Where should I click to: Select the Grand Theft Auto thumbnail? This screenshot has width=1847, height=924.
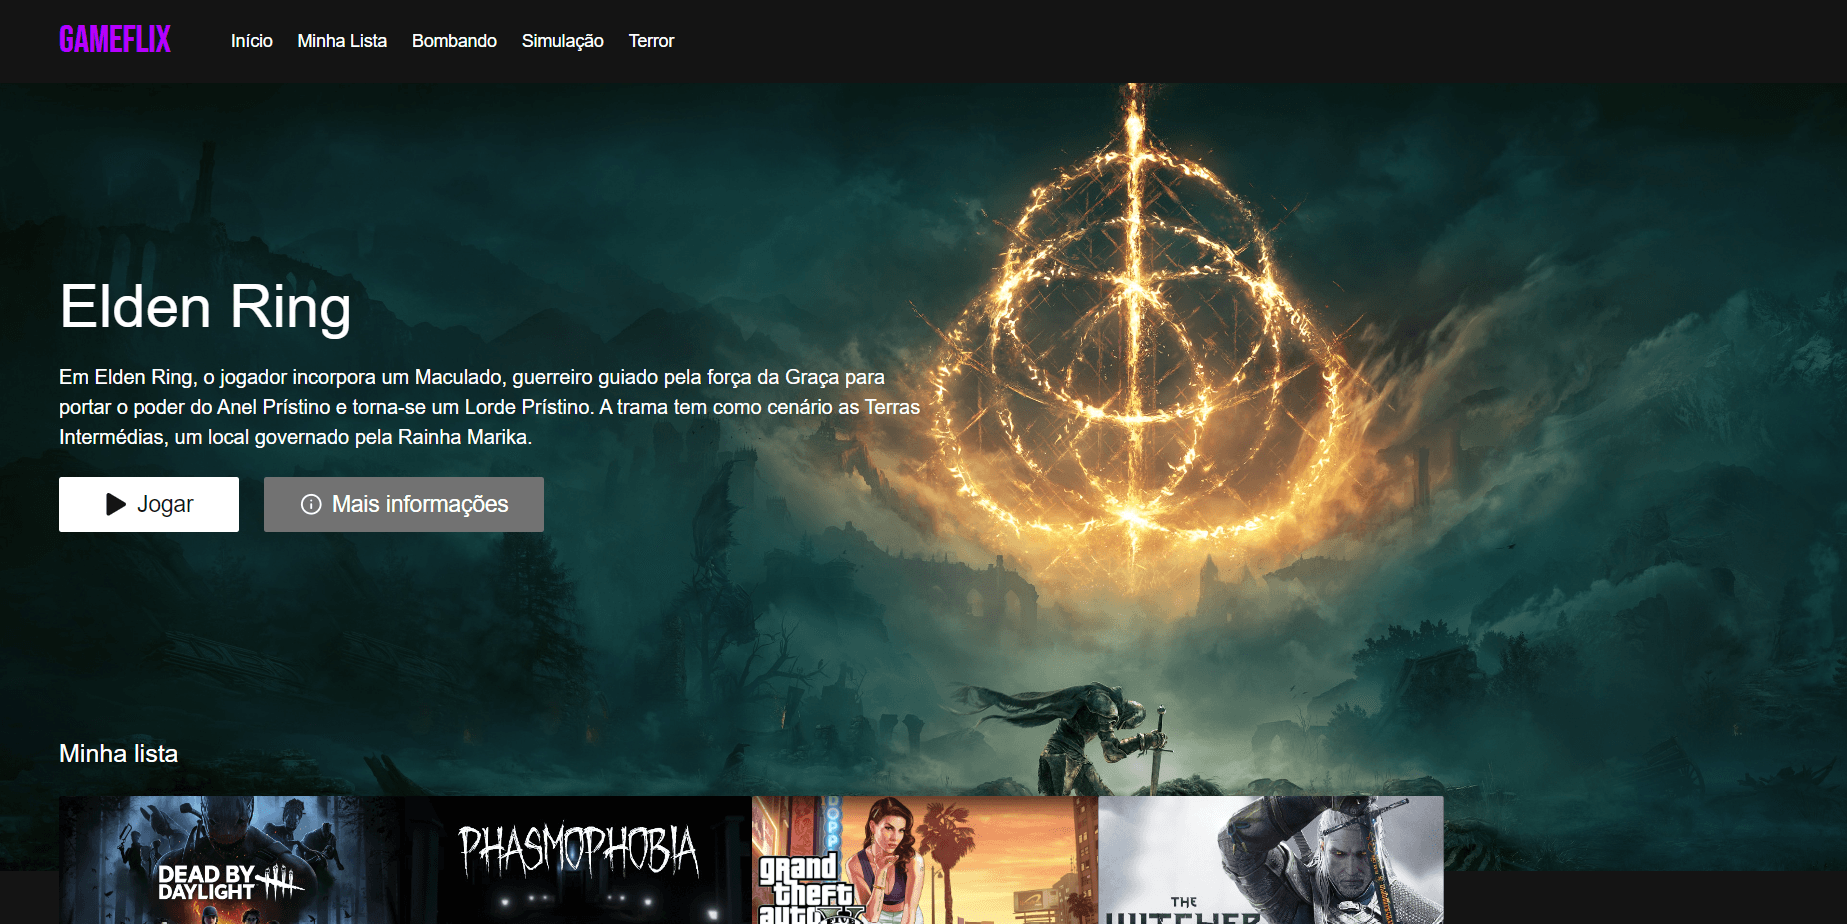click(925, 860)
